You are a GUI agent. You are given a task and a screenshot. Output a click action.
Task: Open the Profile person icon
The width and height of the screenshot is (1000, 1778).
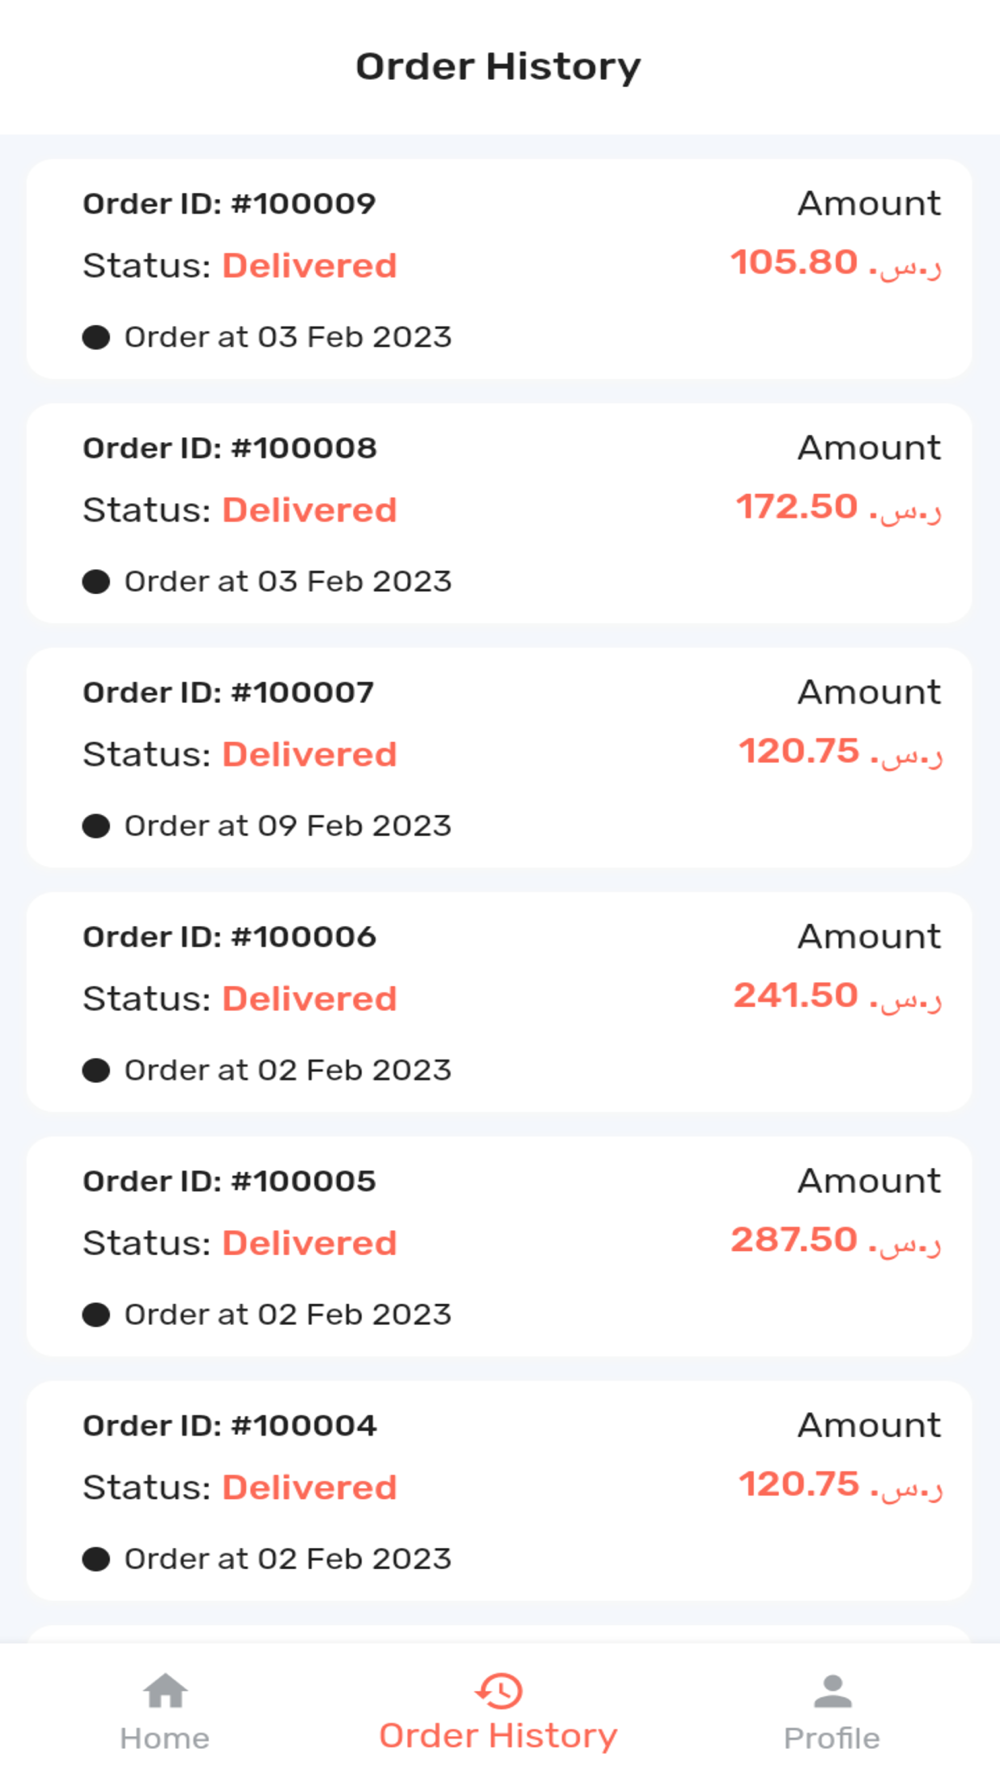pos(832,1691)
